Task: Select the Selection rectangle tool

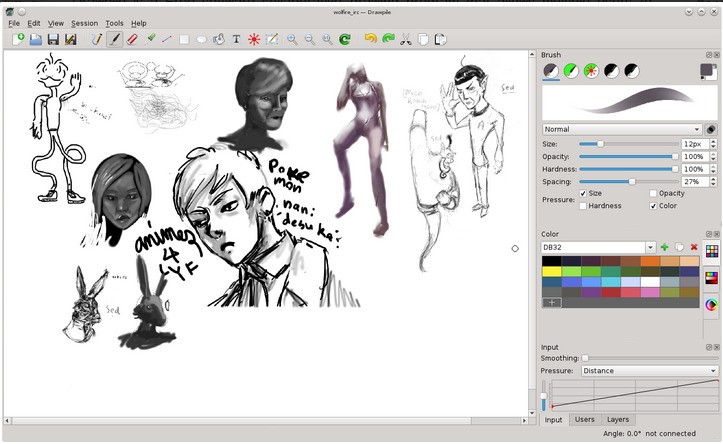Action: point(272,40)
